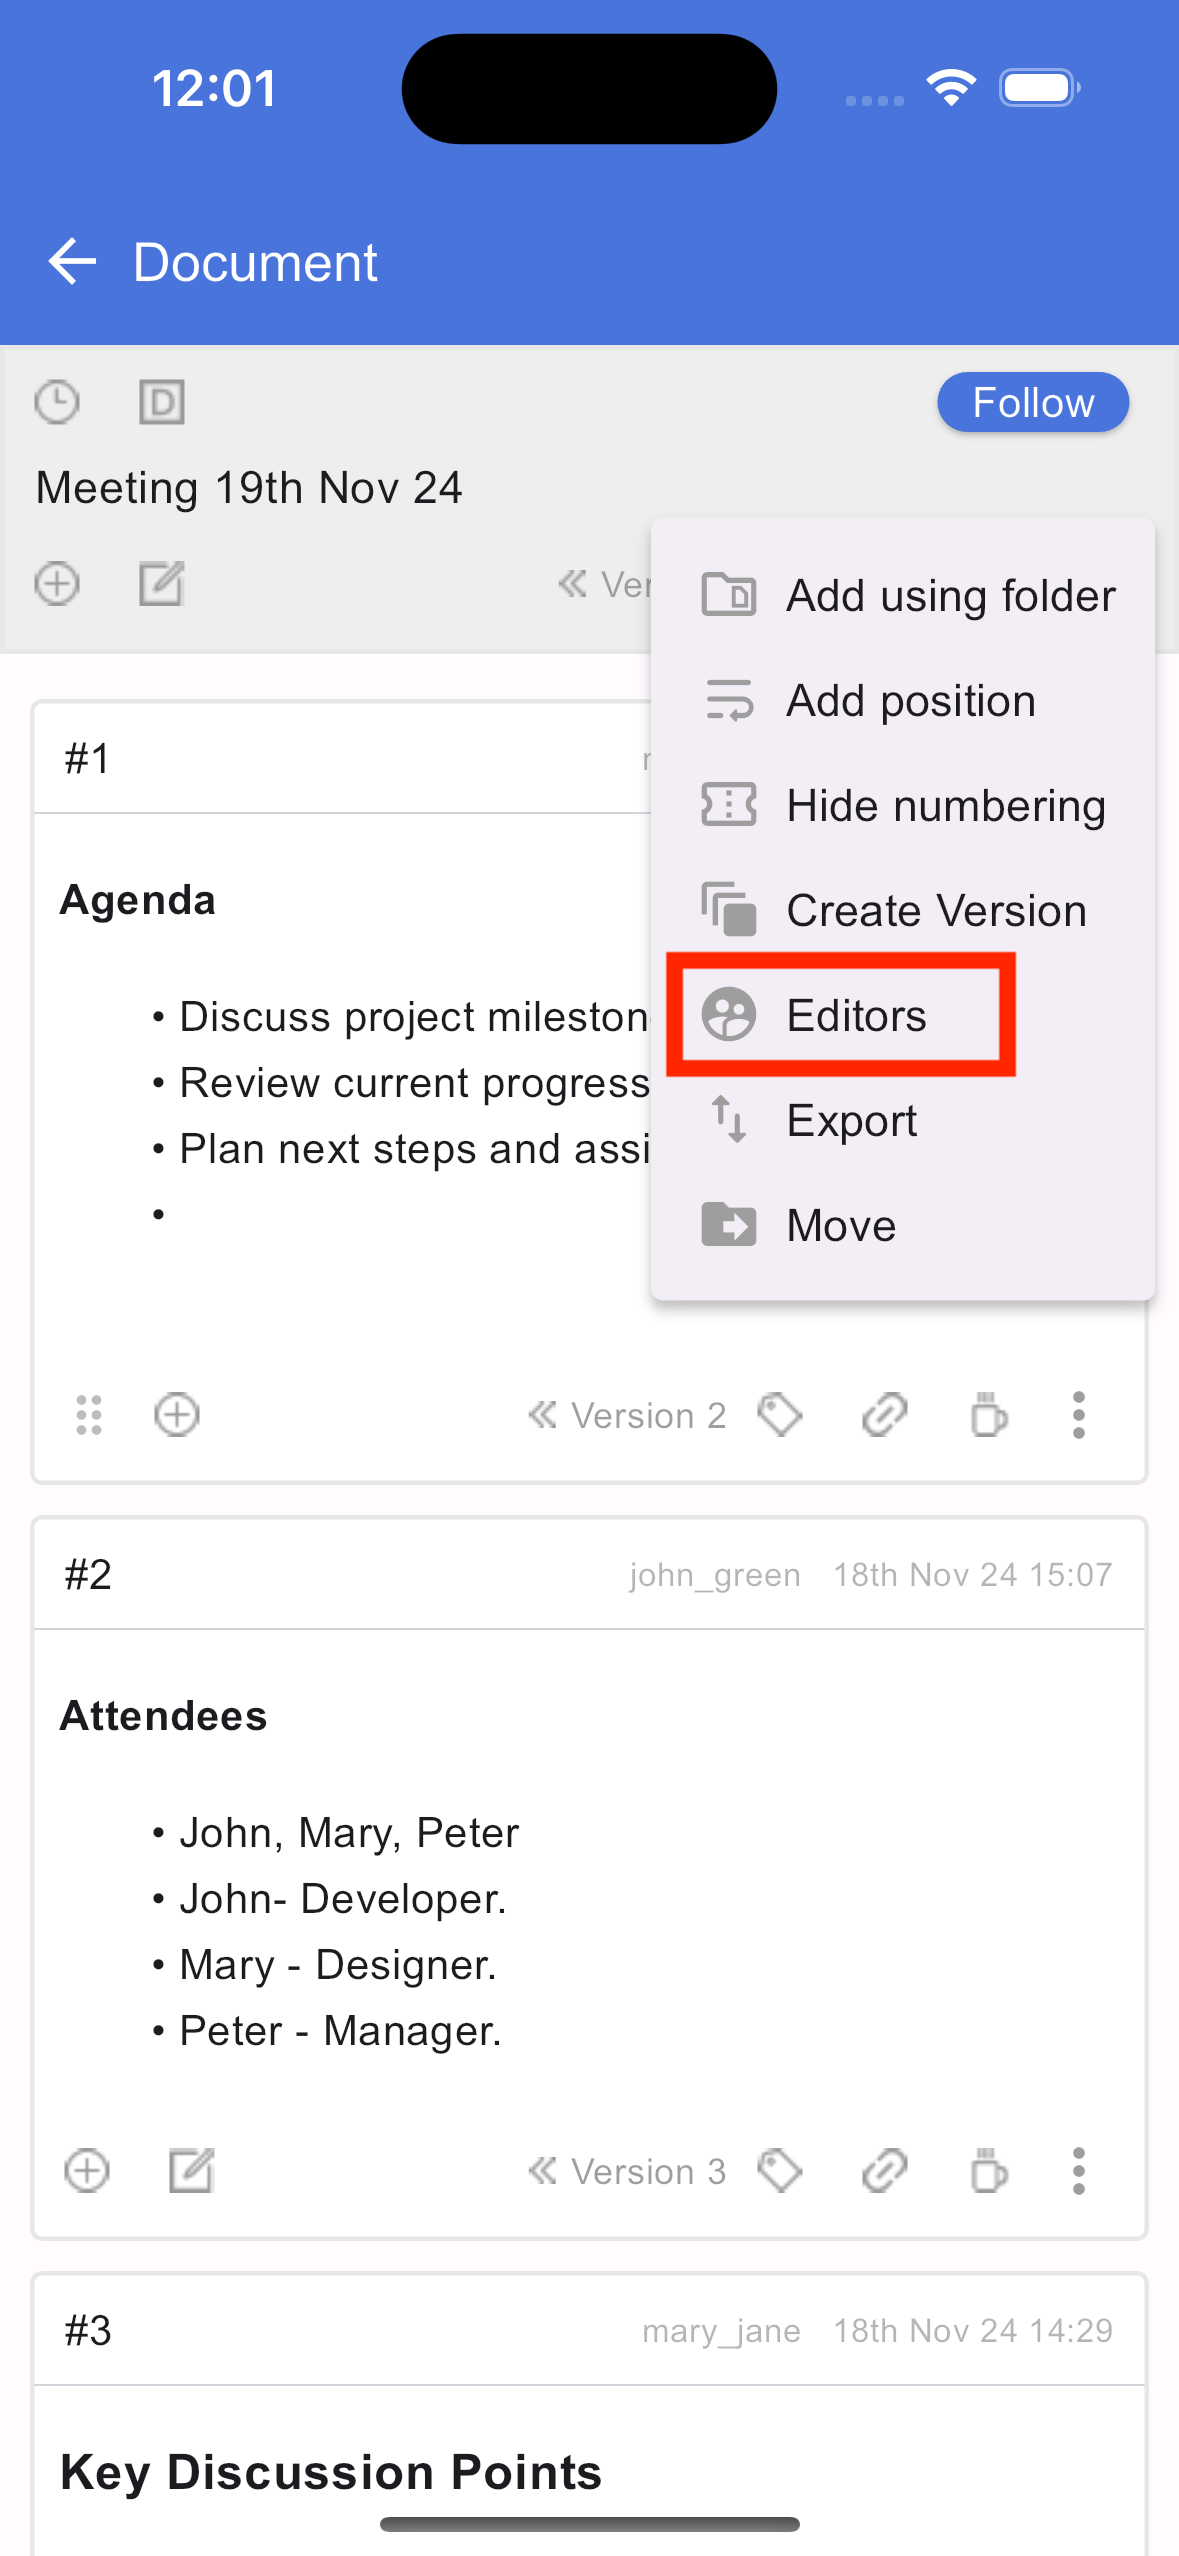Click the link icon in section #2
1179x2556 pixels.
pos(885,2171)
